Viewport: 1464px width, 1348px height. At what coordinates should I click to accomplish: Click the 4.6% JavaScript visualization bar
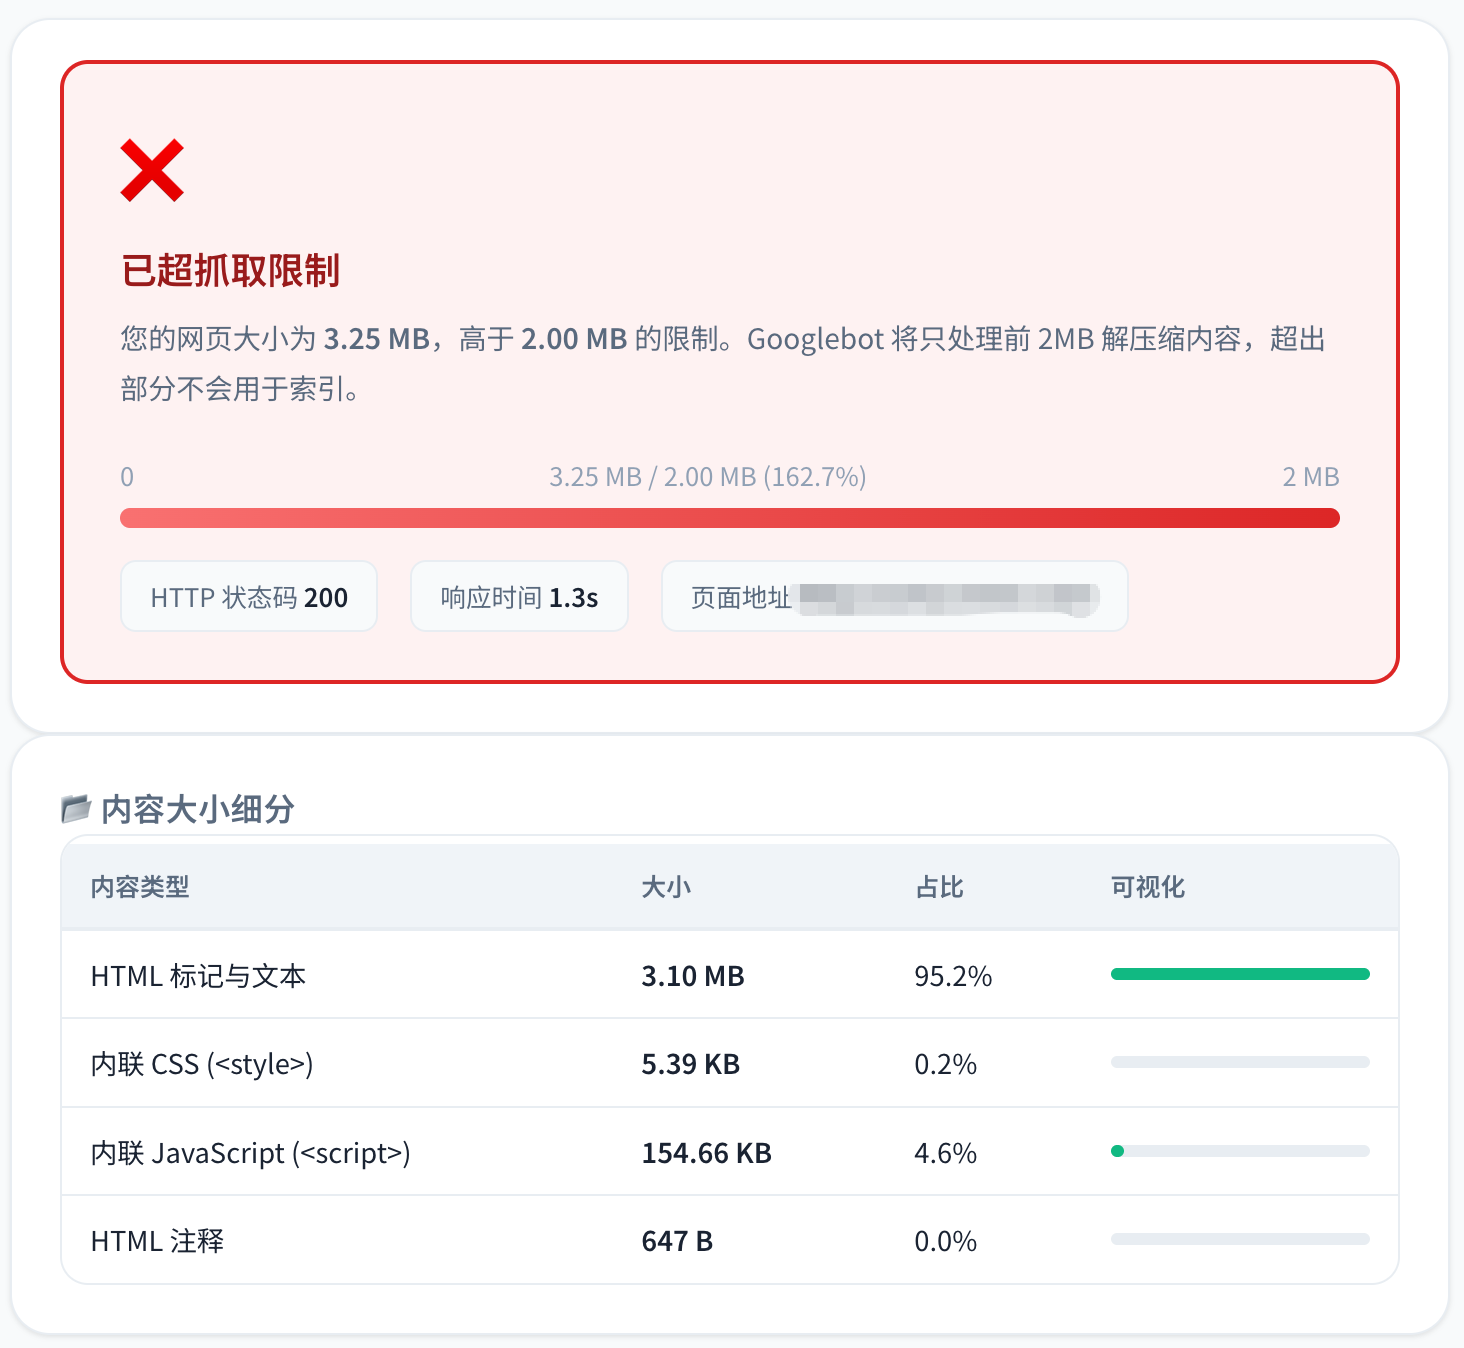coord(1240,1151)
